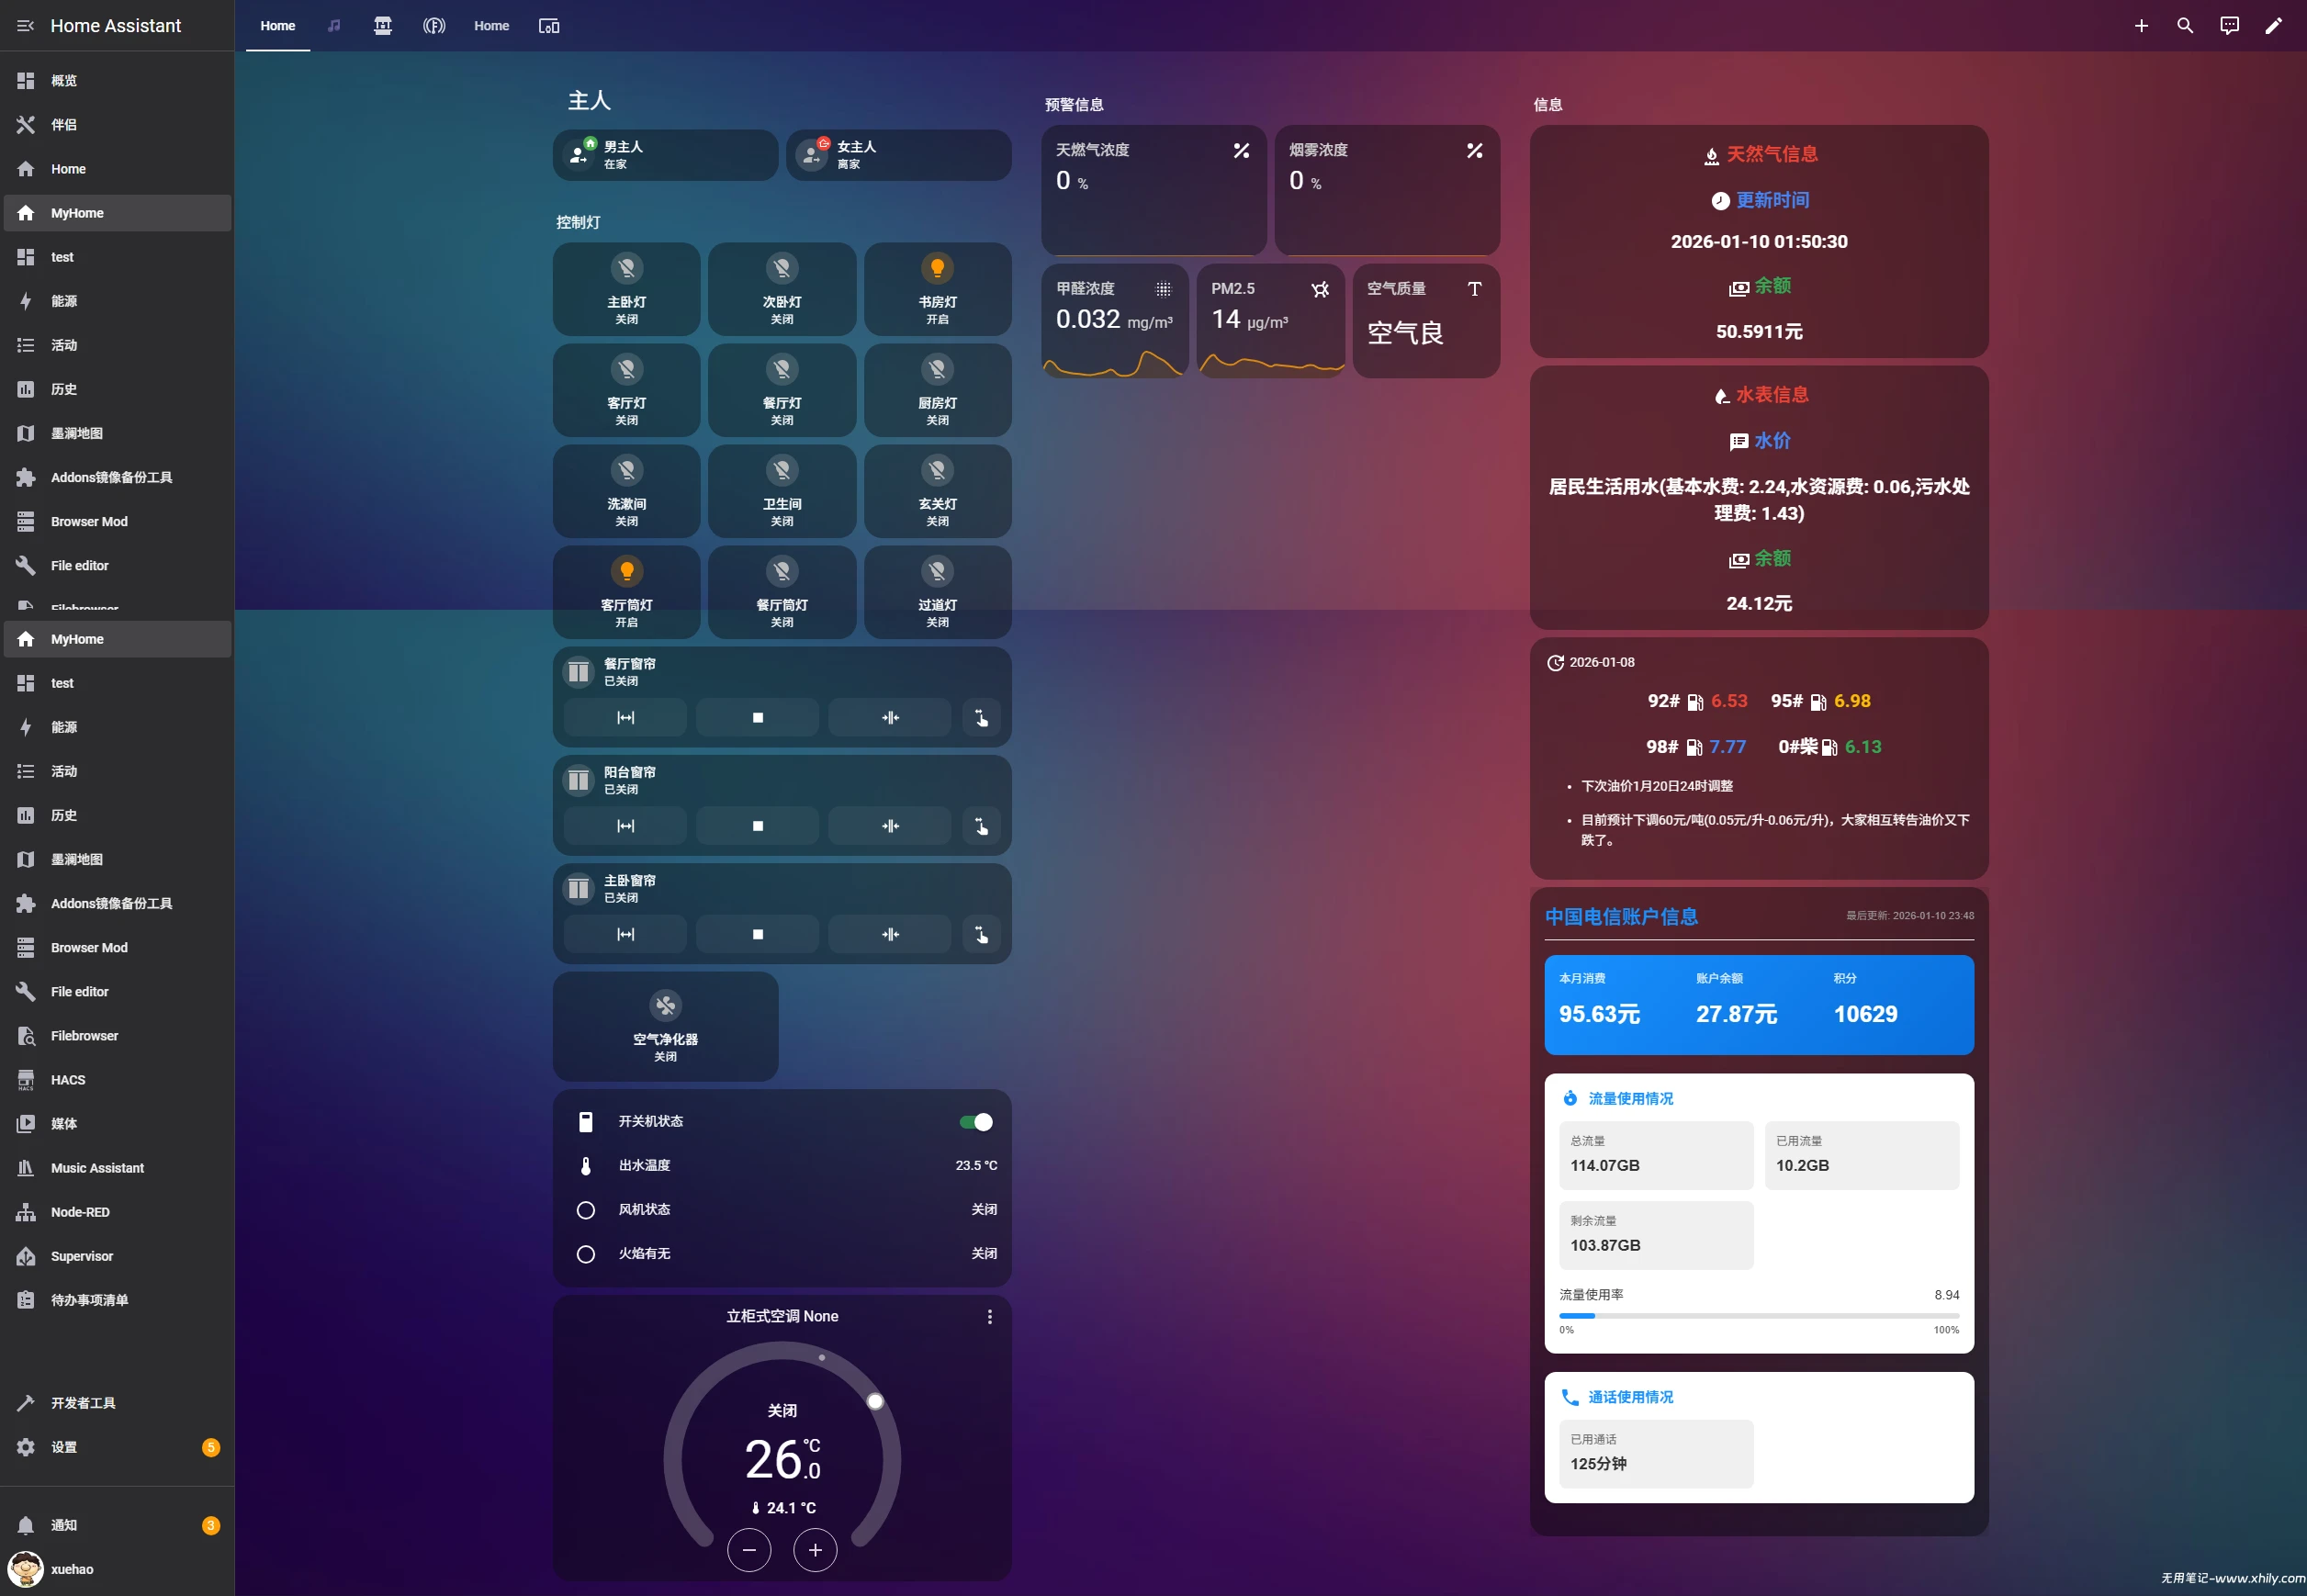This screenshot has height=1596, width=2307.
Task: Click the AC temperature dial handle
Action: pos(875,1401)
